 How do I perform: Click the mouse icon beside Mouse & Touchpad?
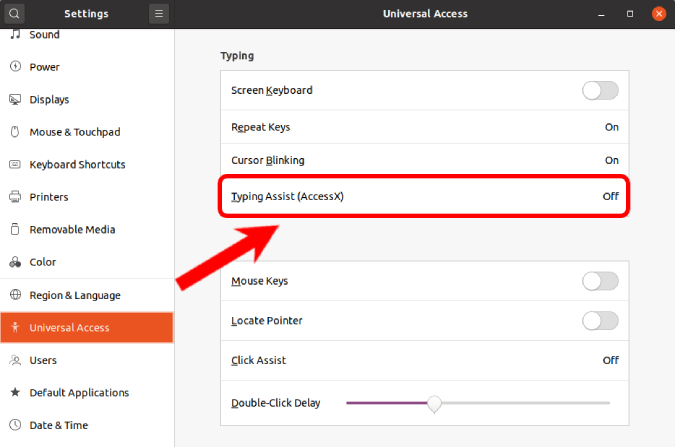(x=15, y=132)
